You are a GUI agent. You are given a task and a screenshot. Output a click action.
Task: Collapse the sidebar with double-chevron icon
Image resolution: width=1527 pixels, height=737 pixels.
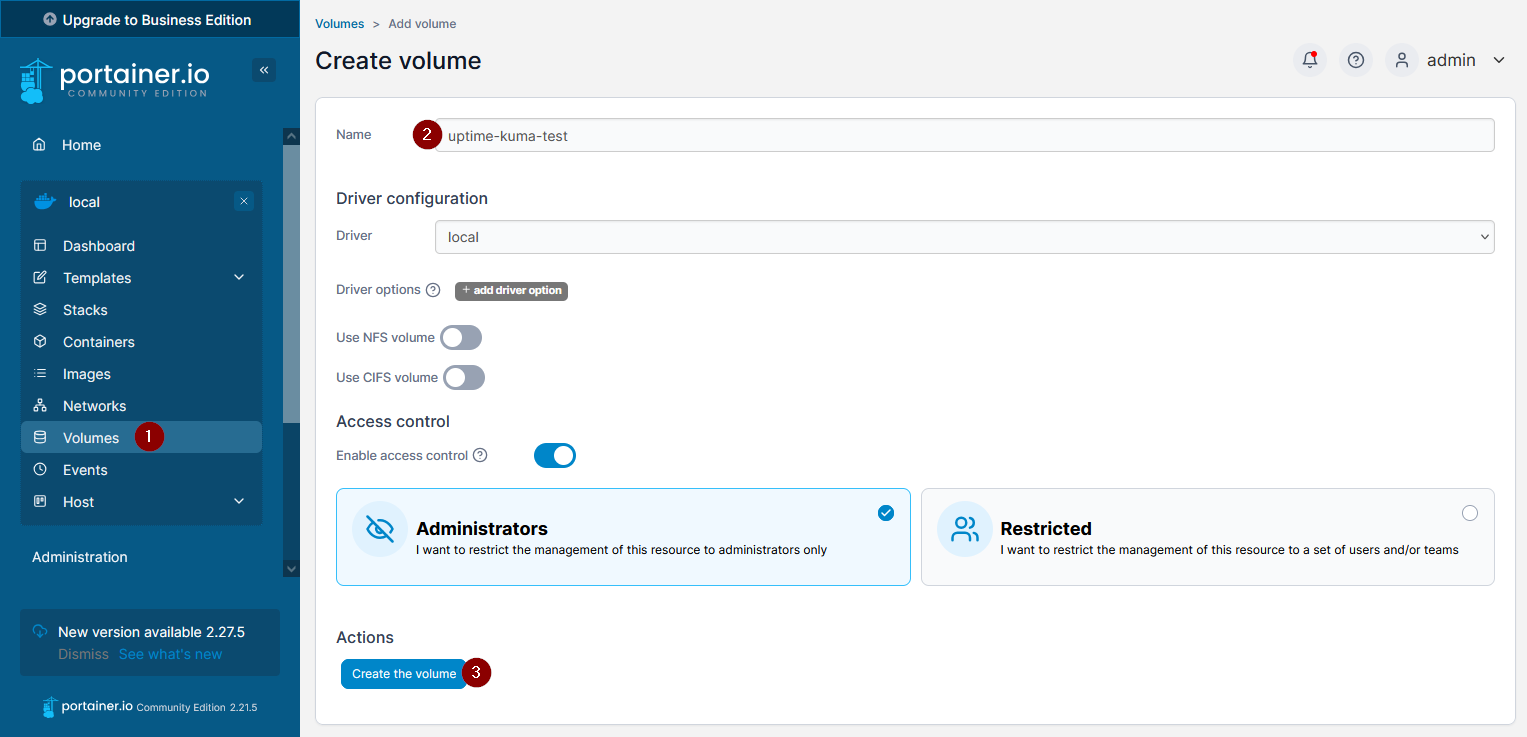pos(264,70)
